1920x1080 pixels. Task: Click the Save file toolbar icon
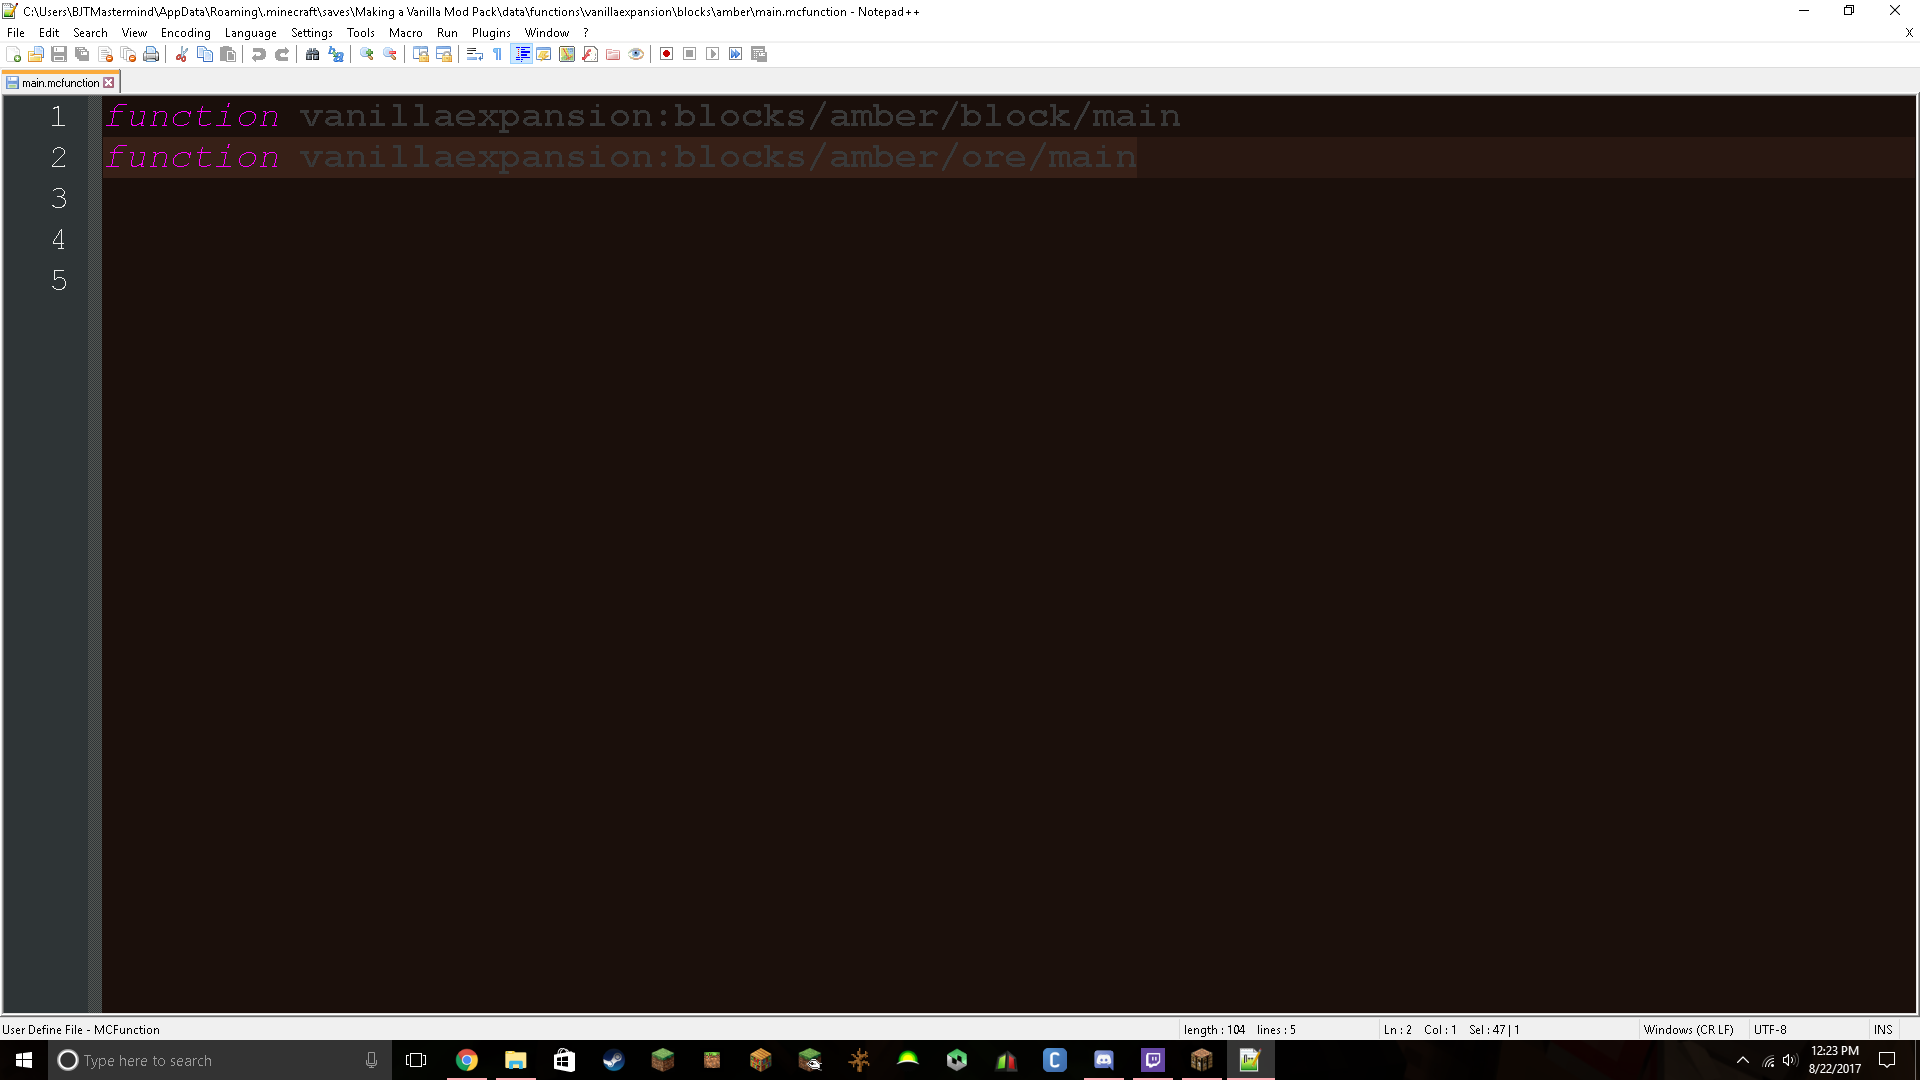(59, 54)
